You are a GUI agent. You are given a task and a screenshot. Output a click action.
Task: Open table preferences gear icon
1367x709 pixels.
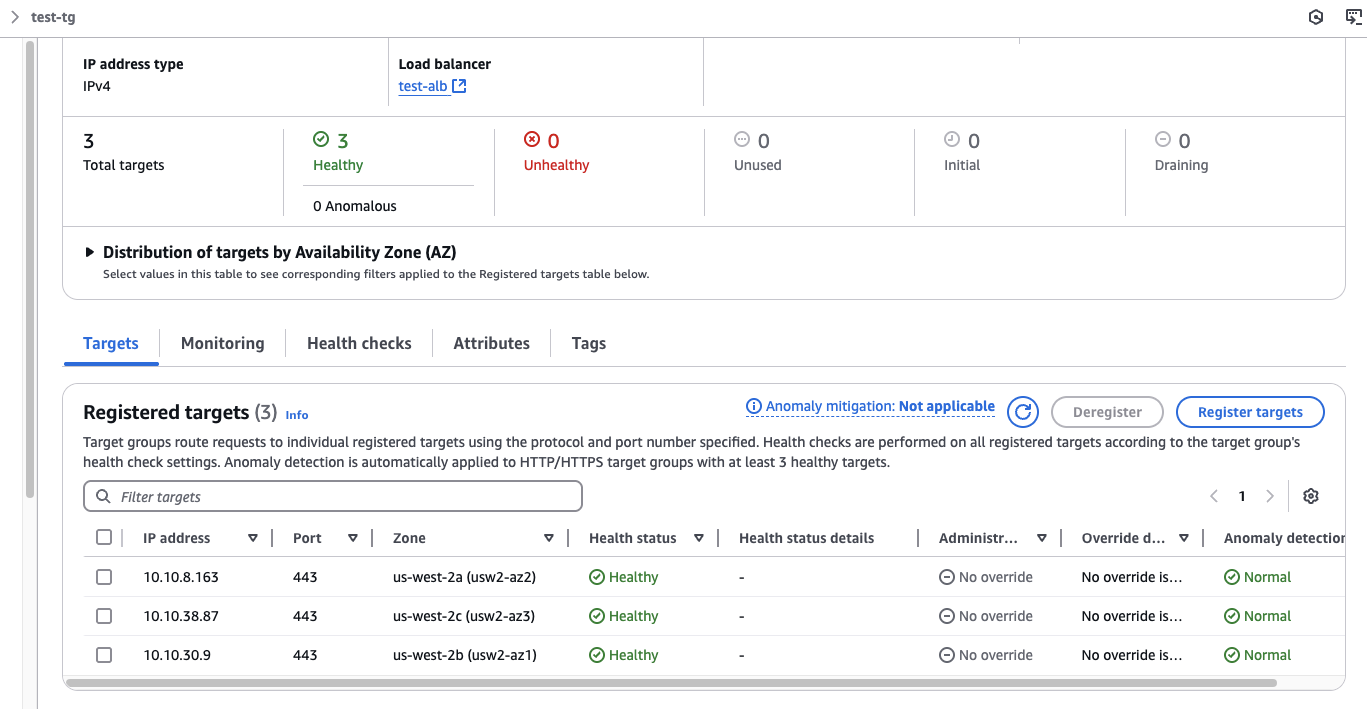tap(1311, 496)
